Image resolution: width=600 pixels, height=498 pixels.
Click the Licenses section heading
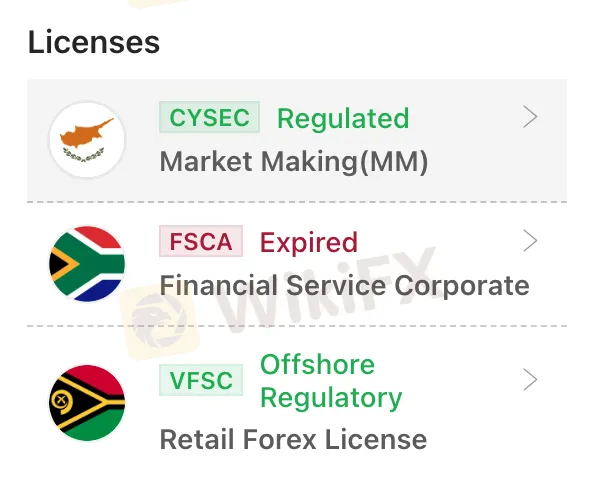(94, 43)
